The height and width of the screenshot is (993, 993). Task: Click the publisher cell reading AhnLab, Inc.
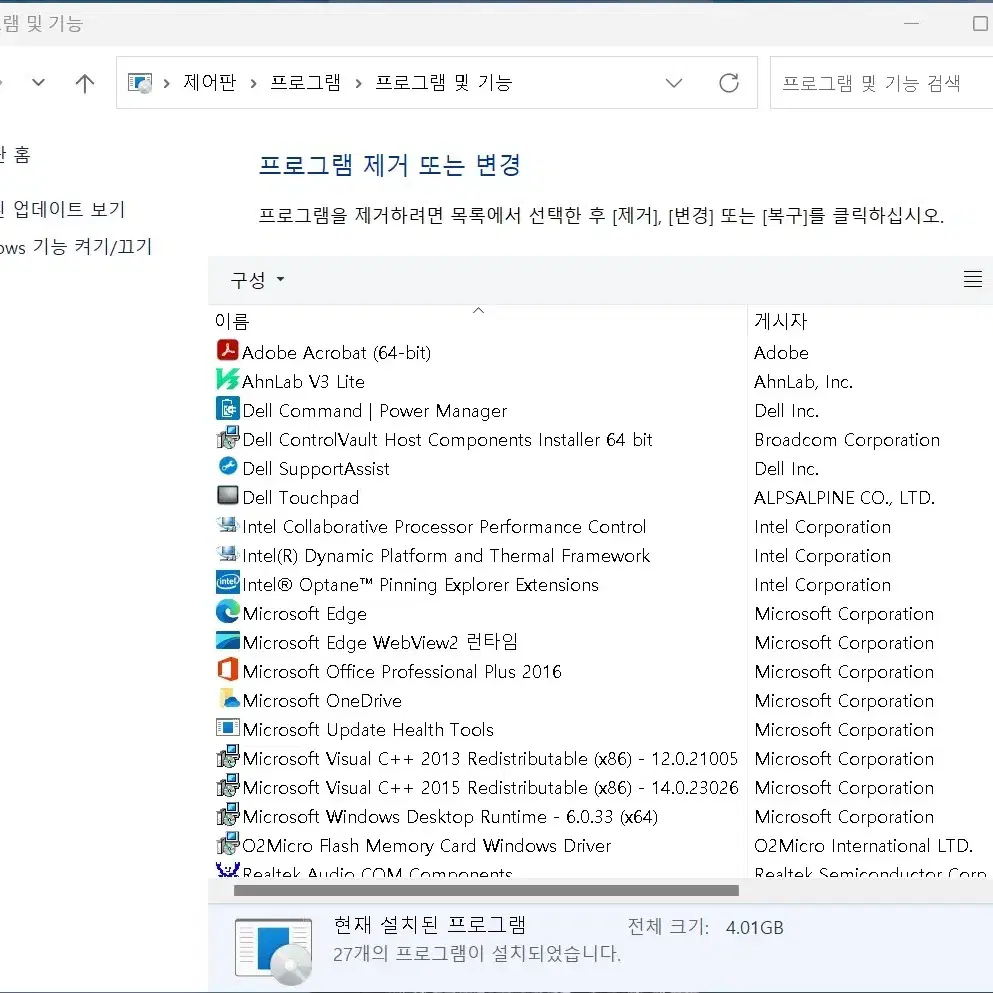[x=804, y=382]
